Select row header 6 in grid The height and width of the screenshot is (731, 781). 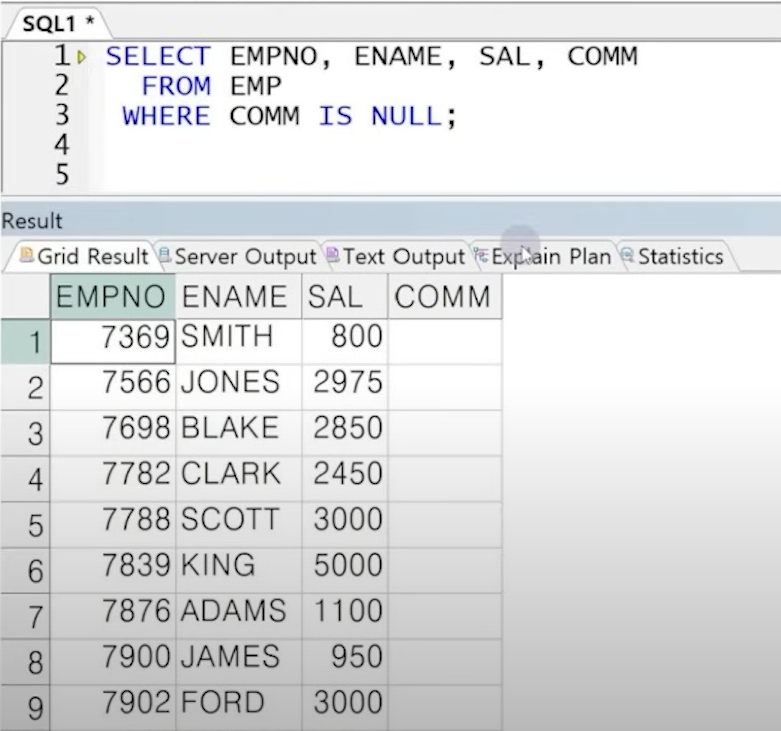pyautogui.click(x=25, y=571)
